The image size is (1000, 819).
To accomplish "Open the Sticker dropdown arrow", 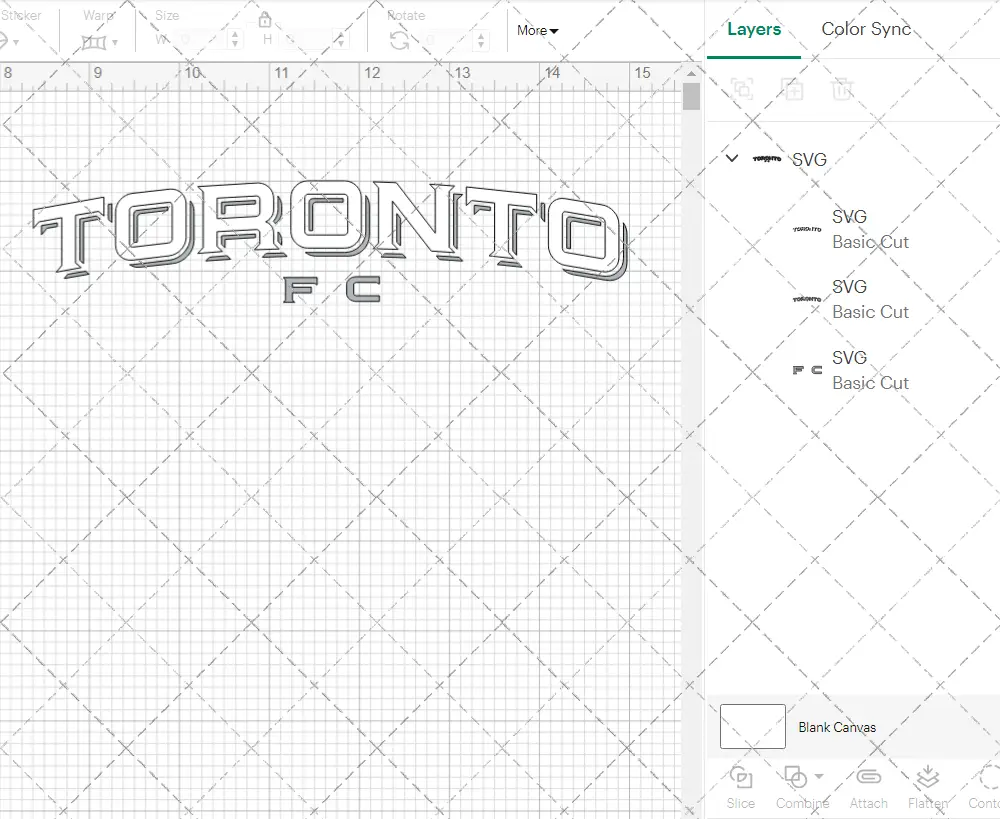I will 17,43.
